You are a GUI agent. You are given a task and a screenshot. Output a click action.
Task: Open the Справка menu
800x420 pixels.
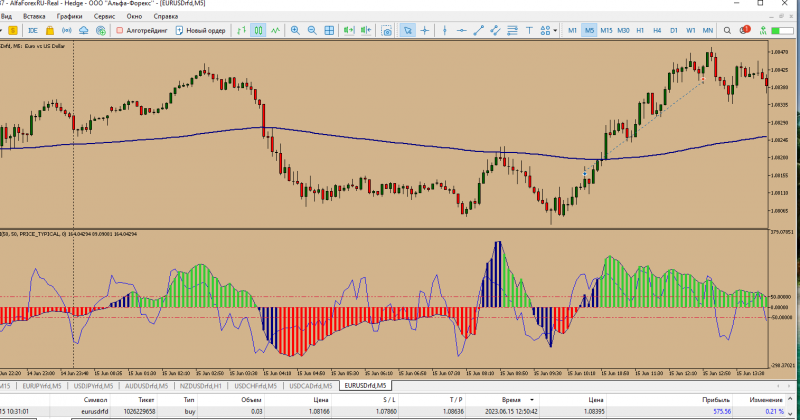point(166,16)
